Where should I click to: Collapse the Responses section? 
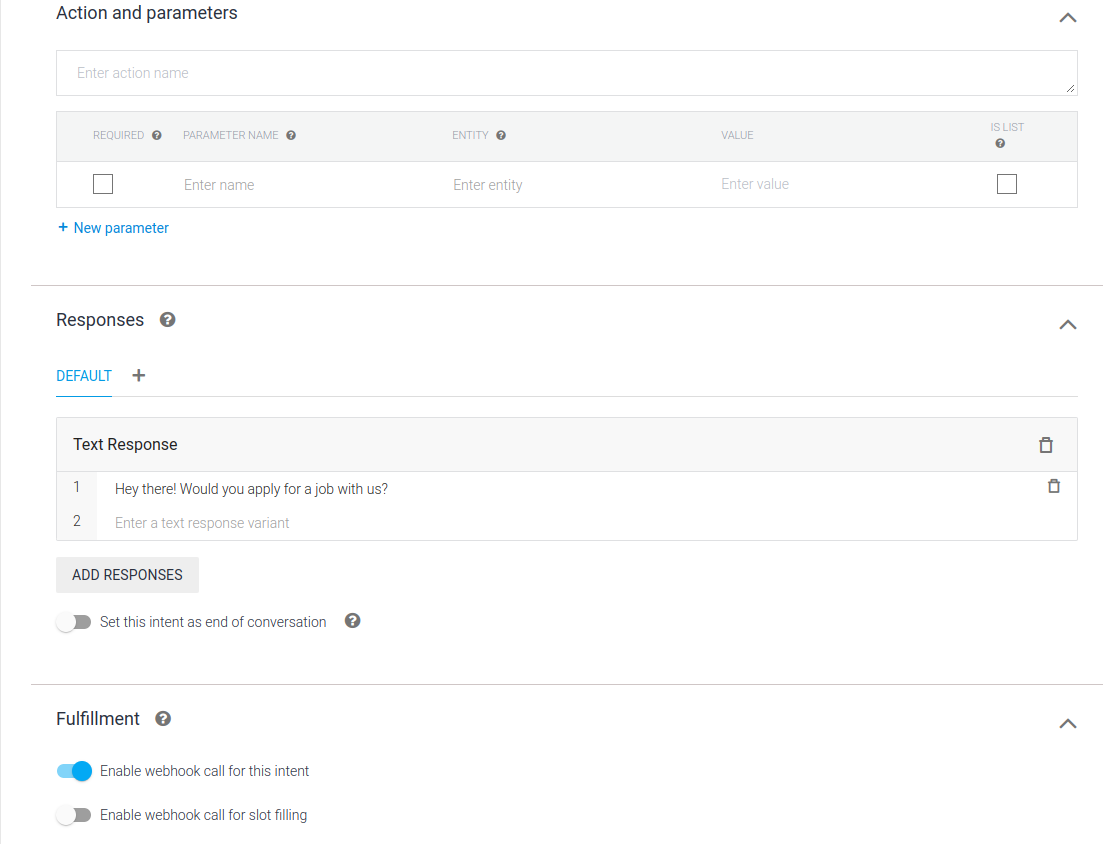(1068, 325)
